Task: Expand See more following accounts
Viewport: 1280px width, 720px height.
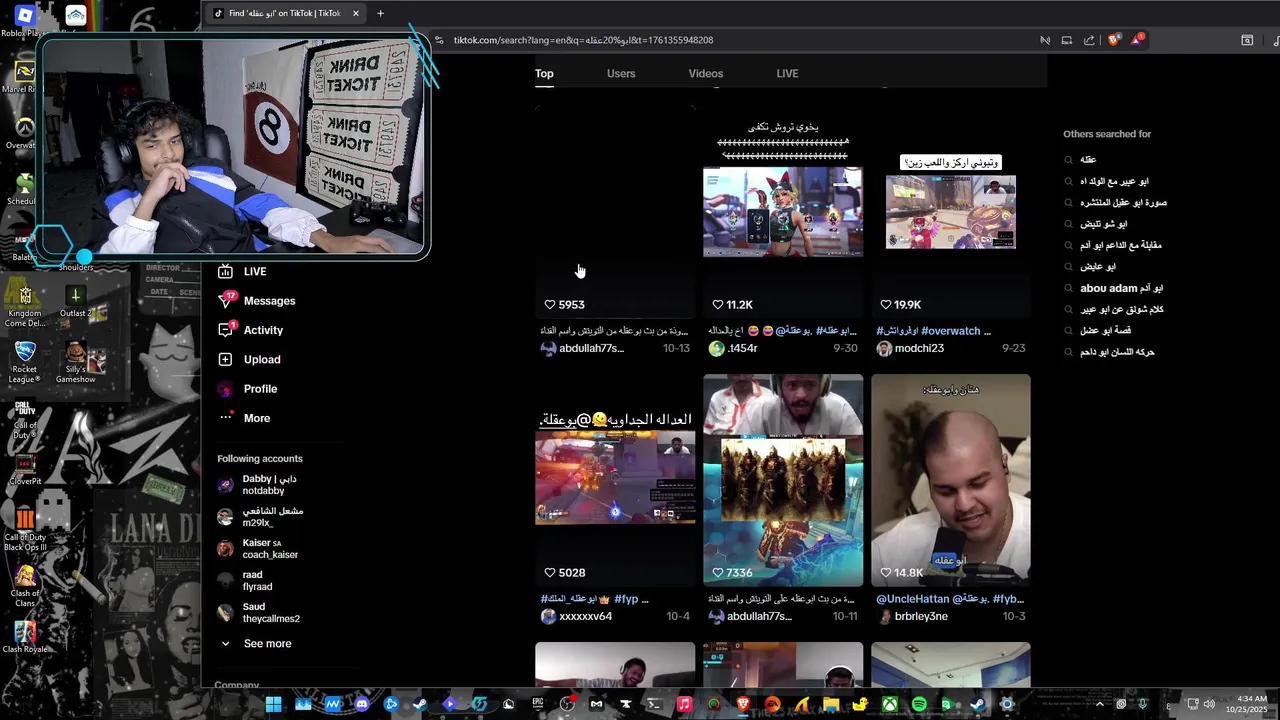Action: (256, 644)
